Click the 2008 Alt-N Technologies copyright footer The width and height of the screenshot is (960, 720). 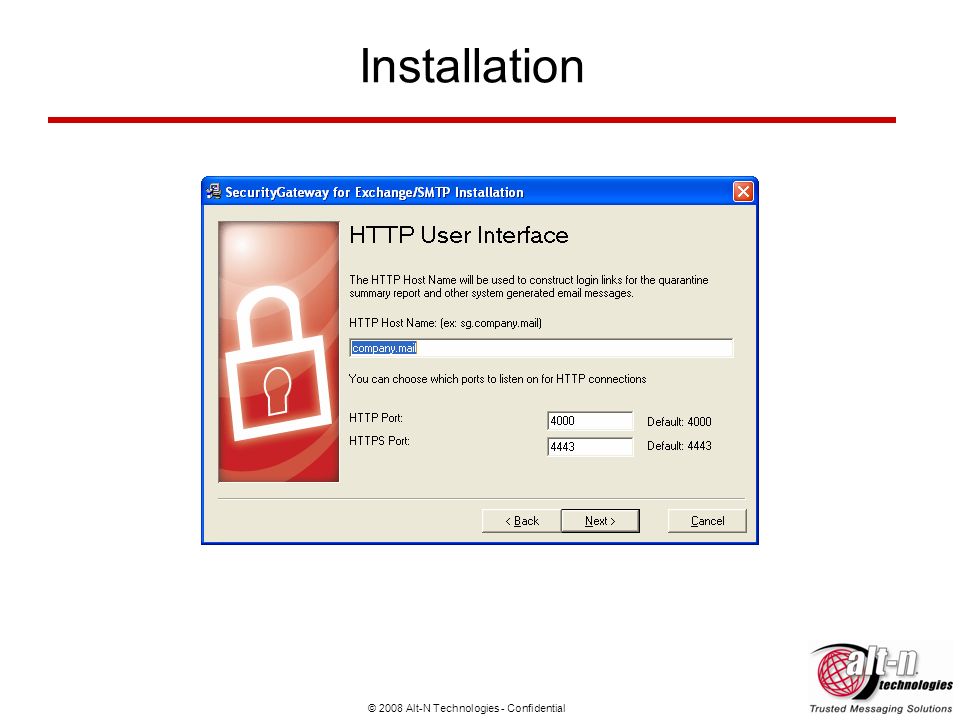click(x=467, y=708)
